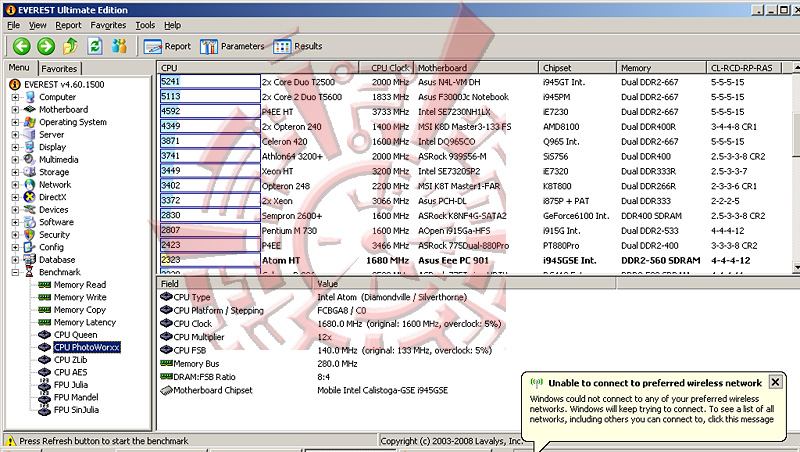Viewport: 800px width, 452px height.
Task: Select FPU Mandel benchmark
Action: (x=76, y=397)
